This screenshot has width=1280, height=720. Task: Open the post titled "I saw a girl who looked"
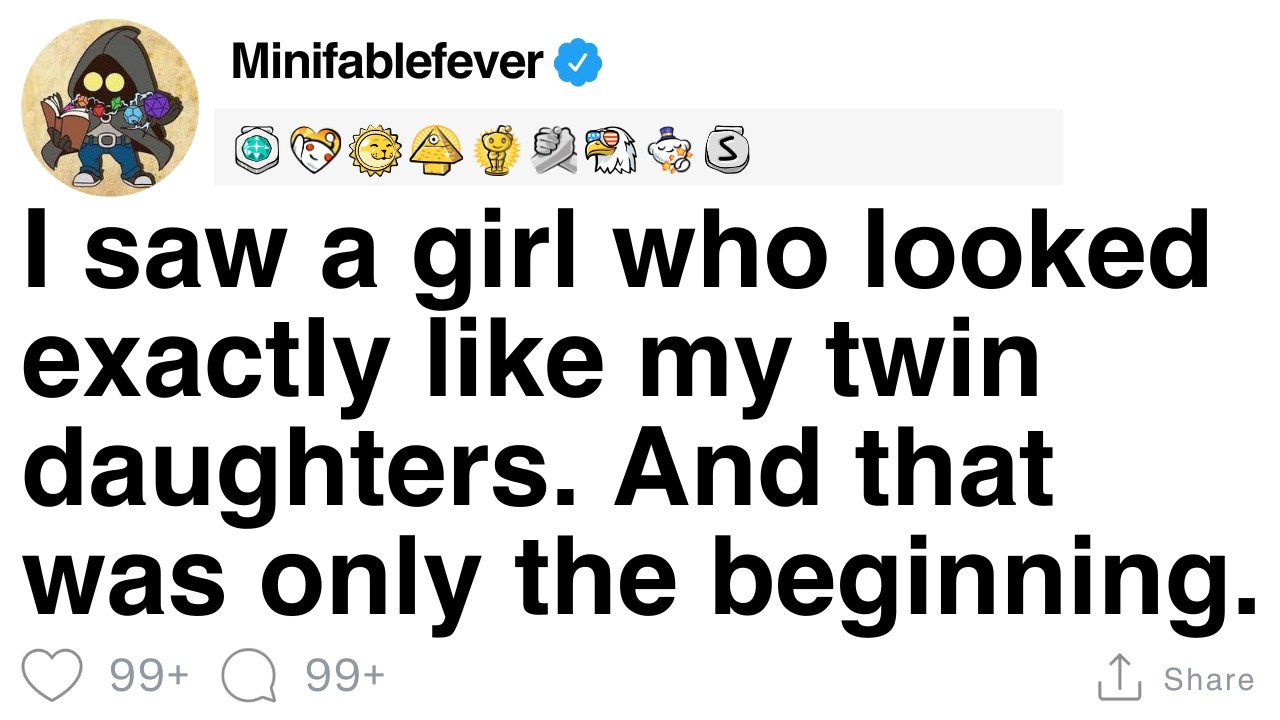[640, 420]
